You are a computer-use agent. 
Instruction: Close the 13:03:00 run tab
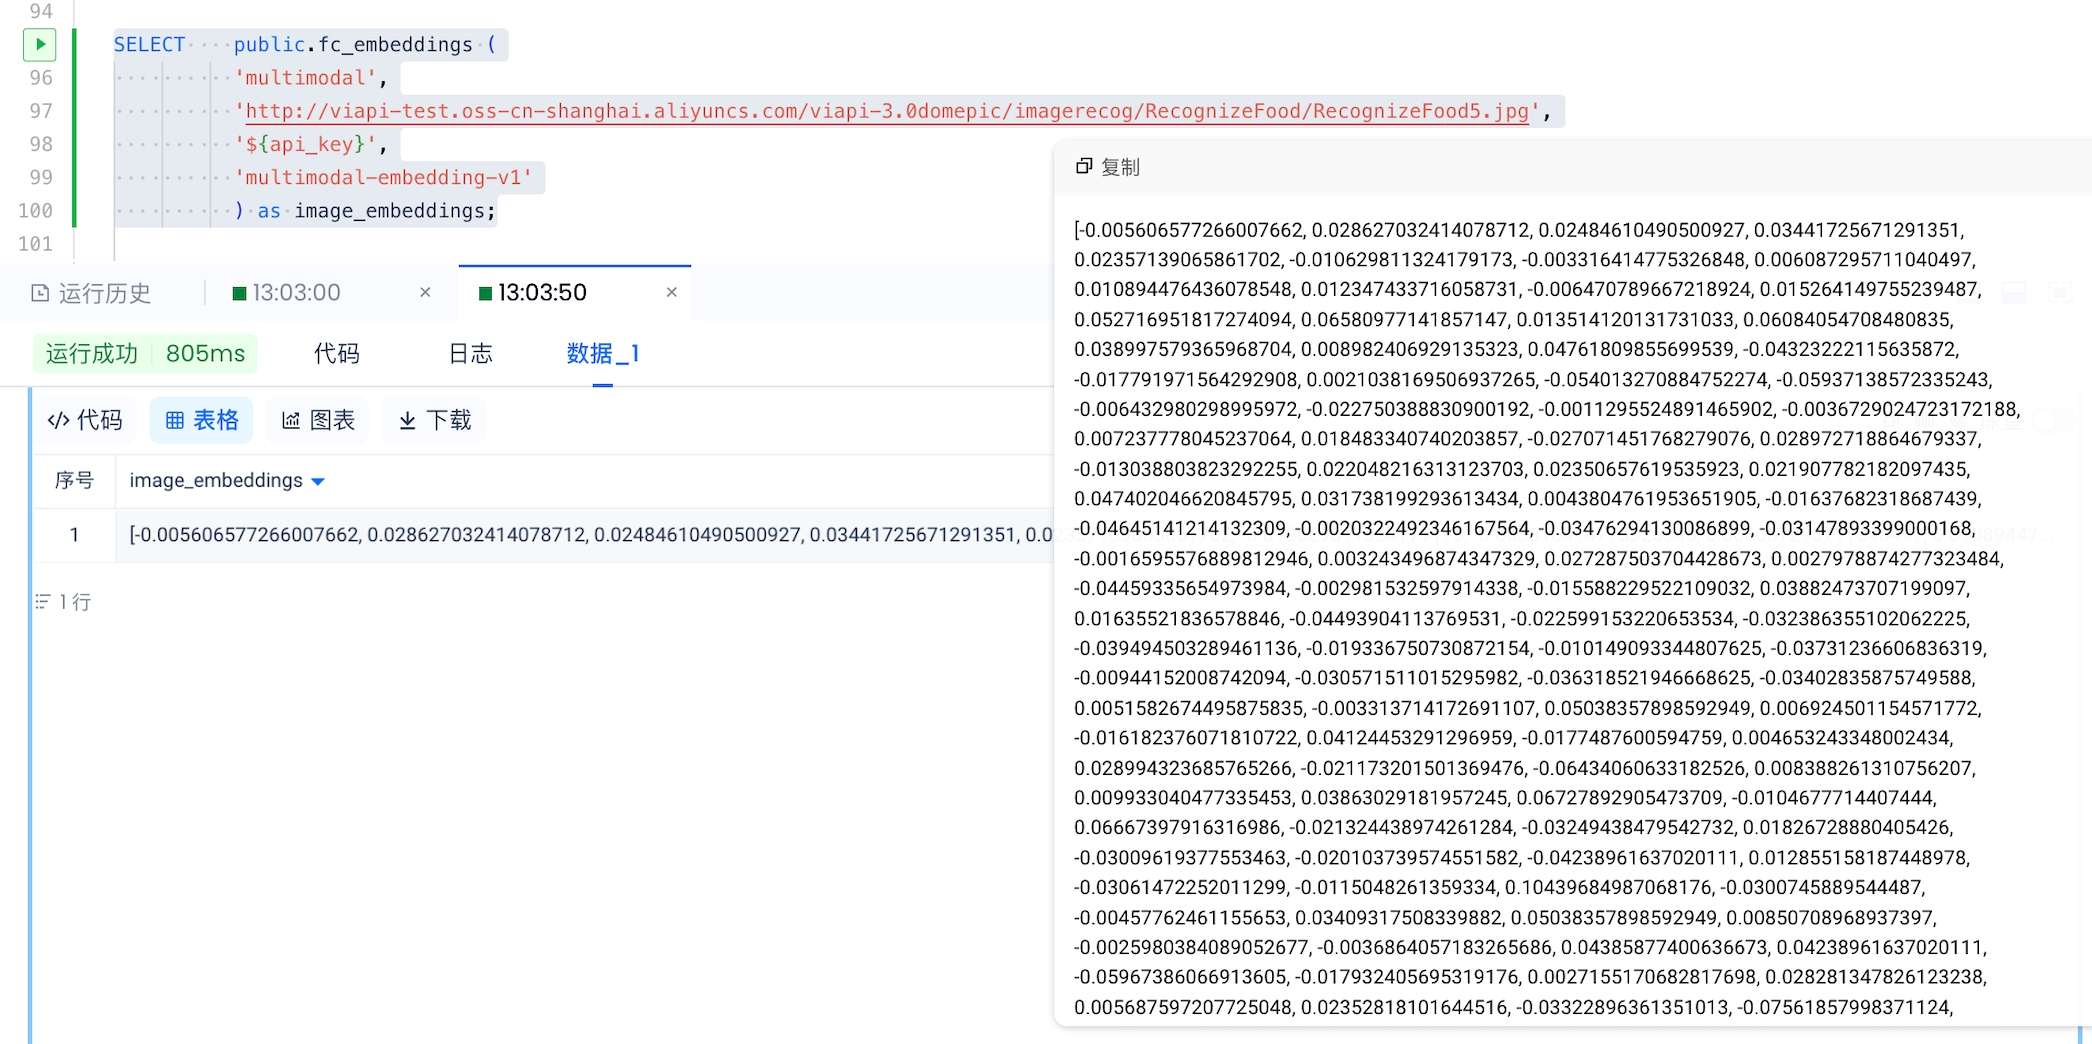[425, 292]
